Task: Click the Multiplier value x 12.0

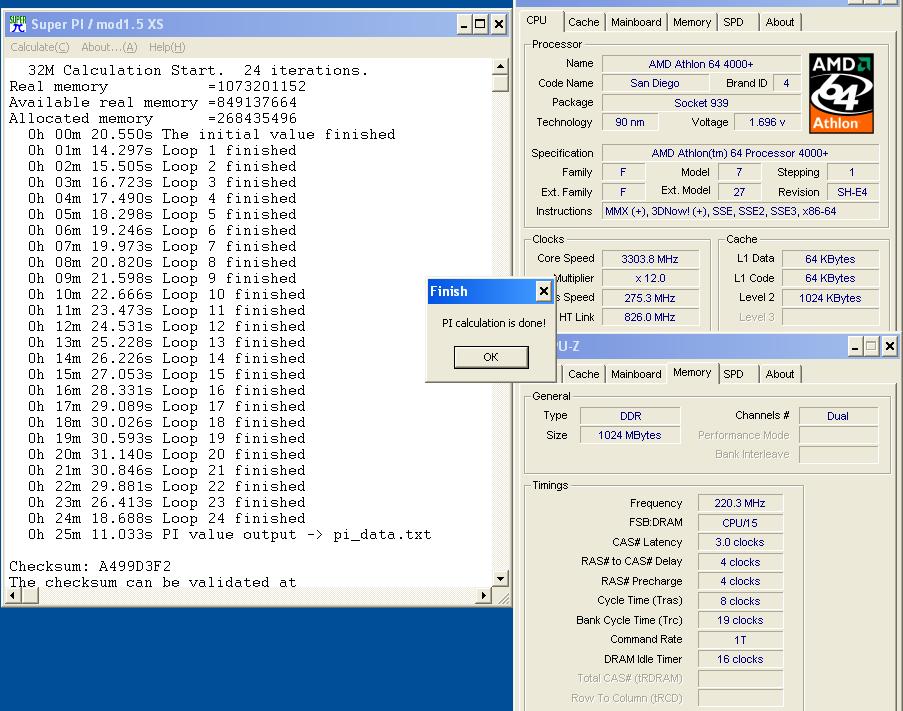Action: [650, 278]
